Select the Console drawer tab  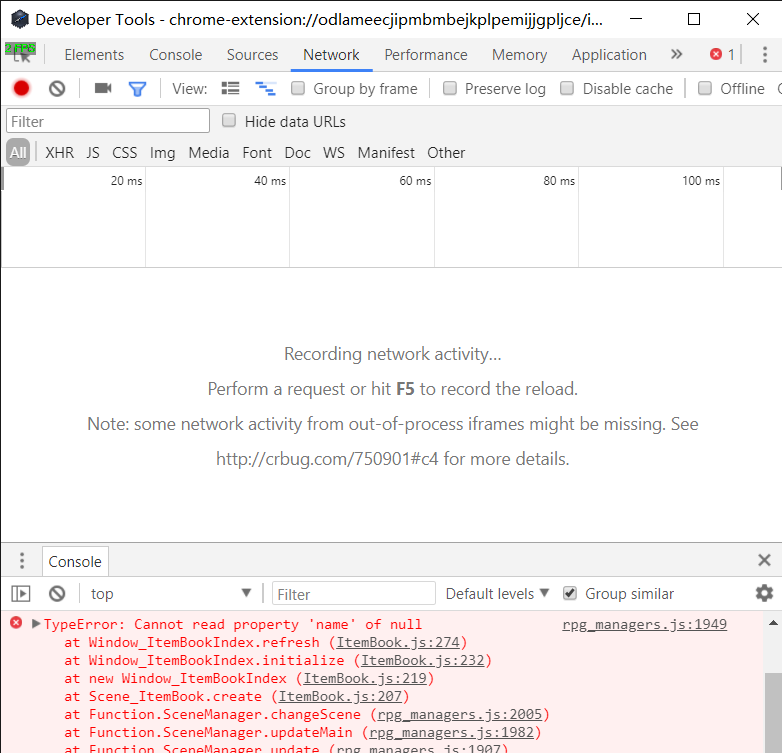pos(75,562)
